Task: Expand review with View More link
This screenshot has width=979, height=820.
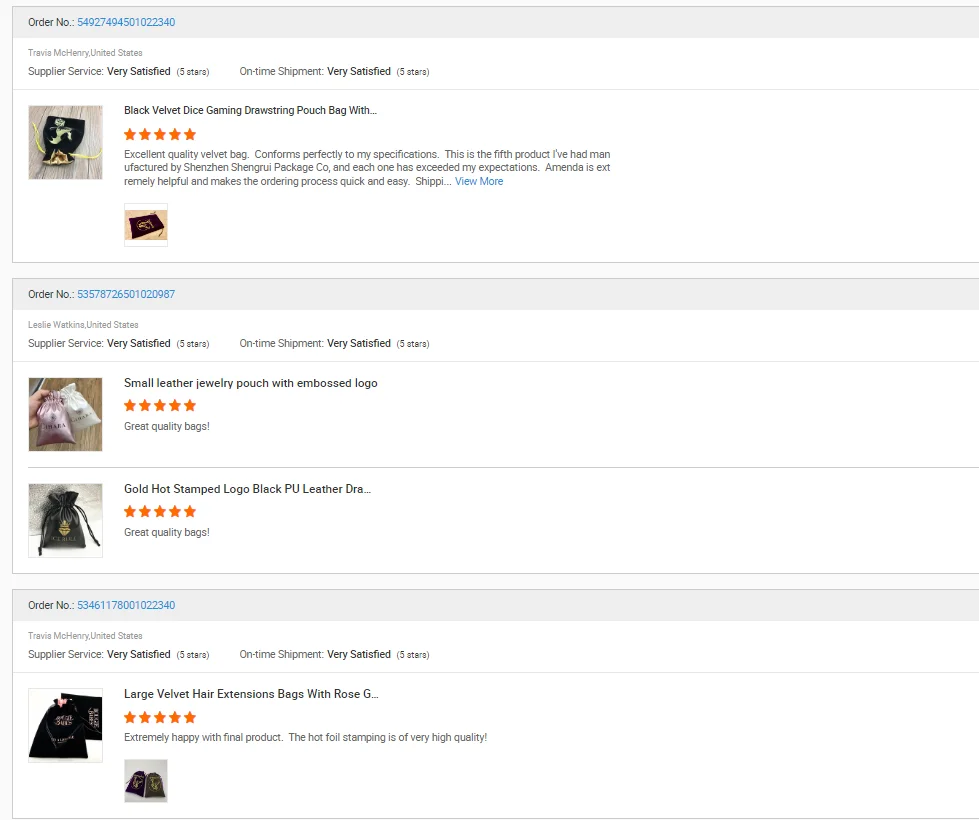Action: click(479, 182)
